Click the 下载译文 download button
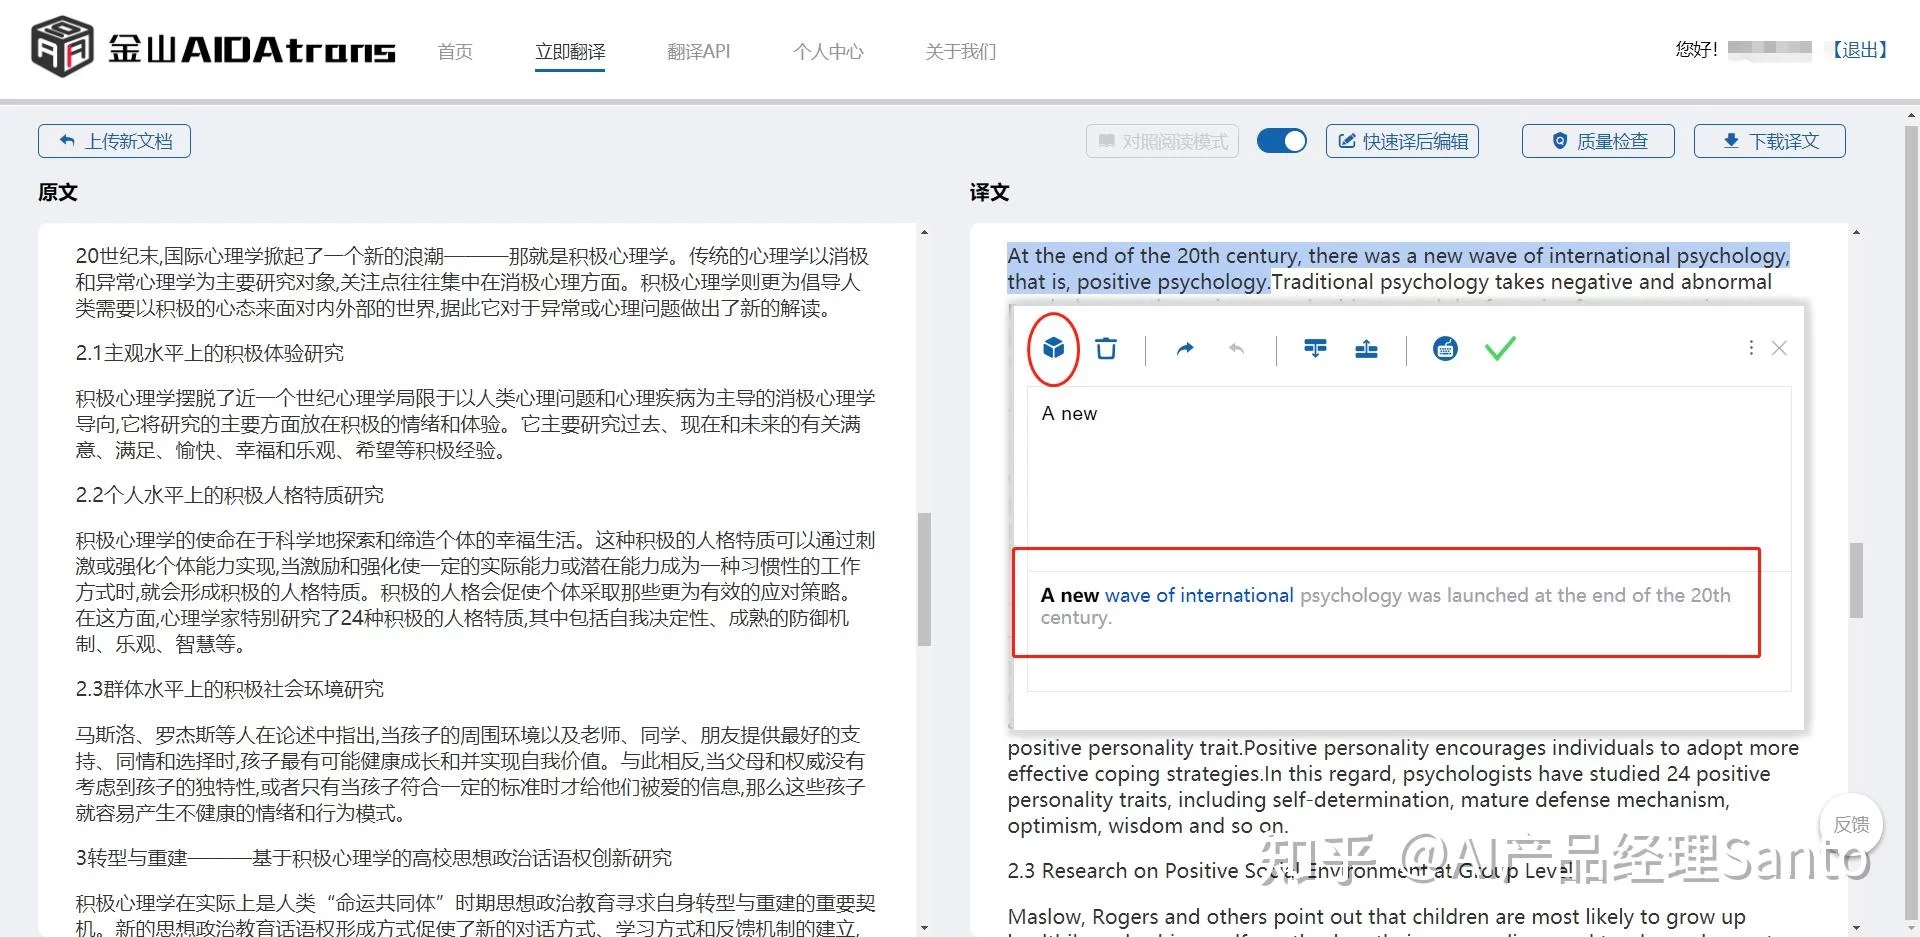Screen dimensions: 1920x937 click(1769, 141)
